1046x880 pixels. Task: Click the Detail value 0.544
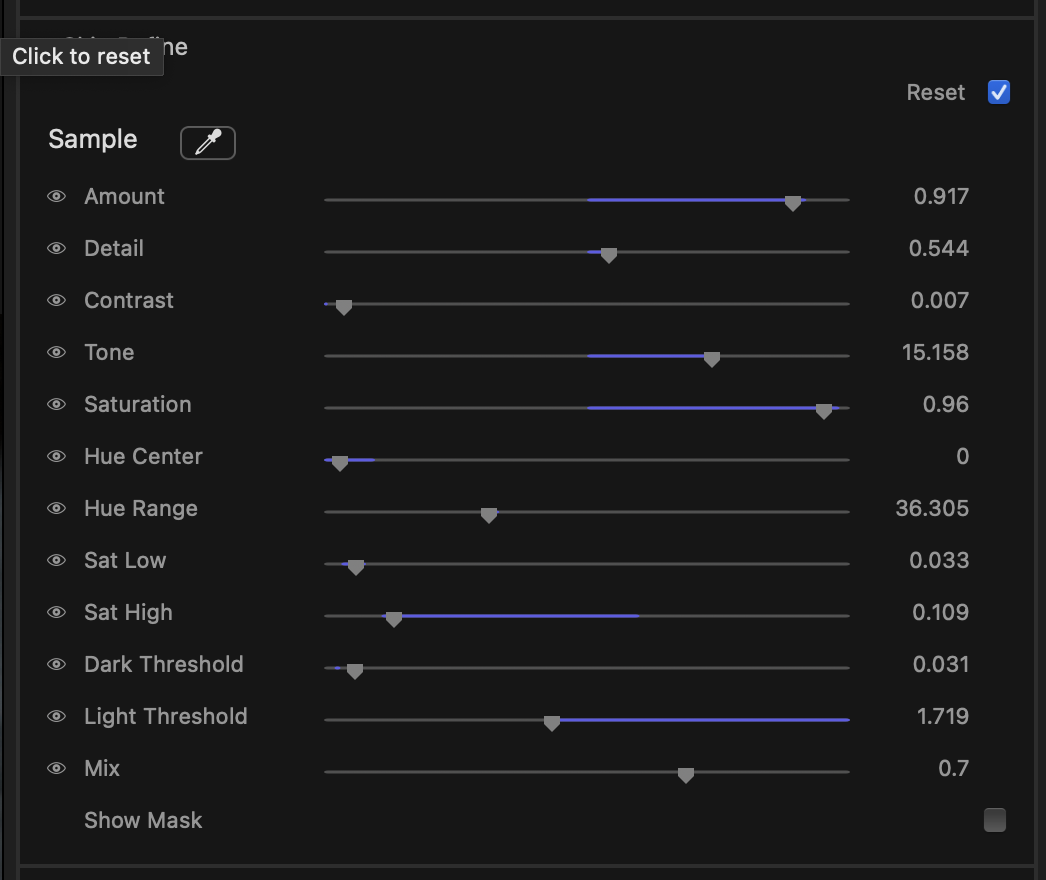click(938, 248)
